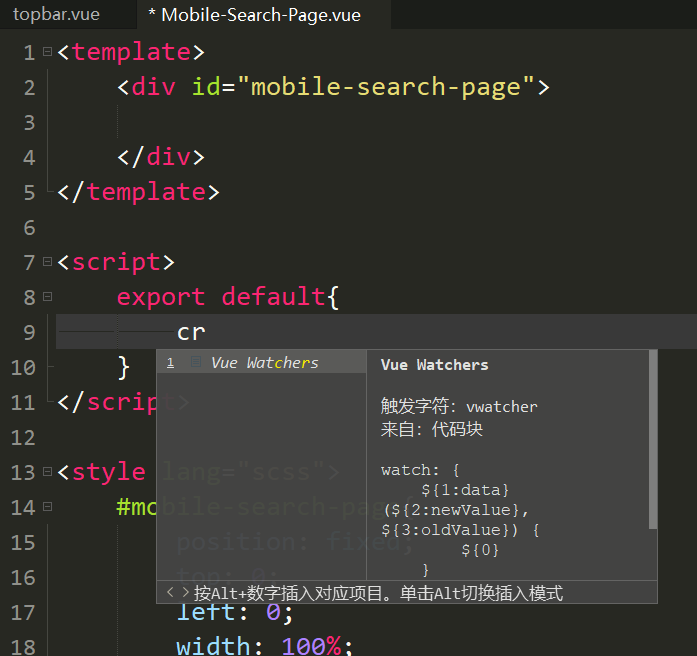Click the scrollbar in the snippet preview panel
697x656 pixels.
click(x=653, y=440)
